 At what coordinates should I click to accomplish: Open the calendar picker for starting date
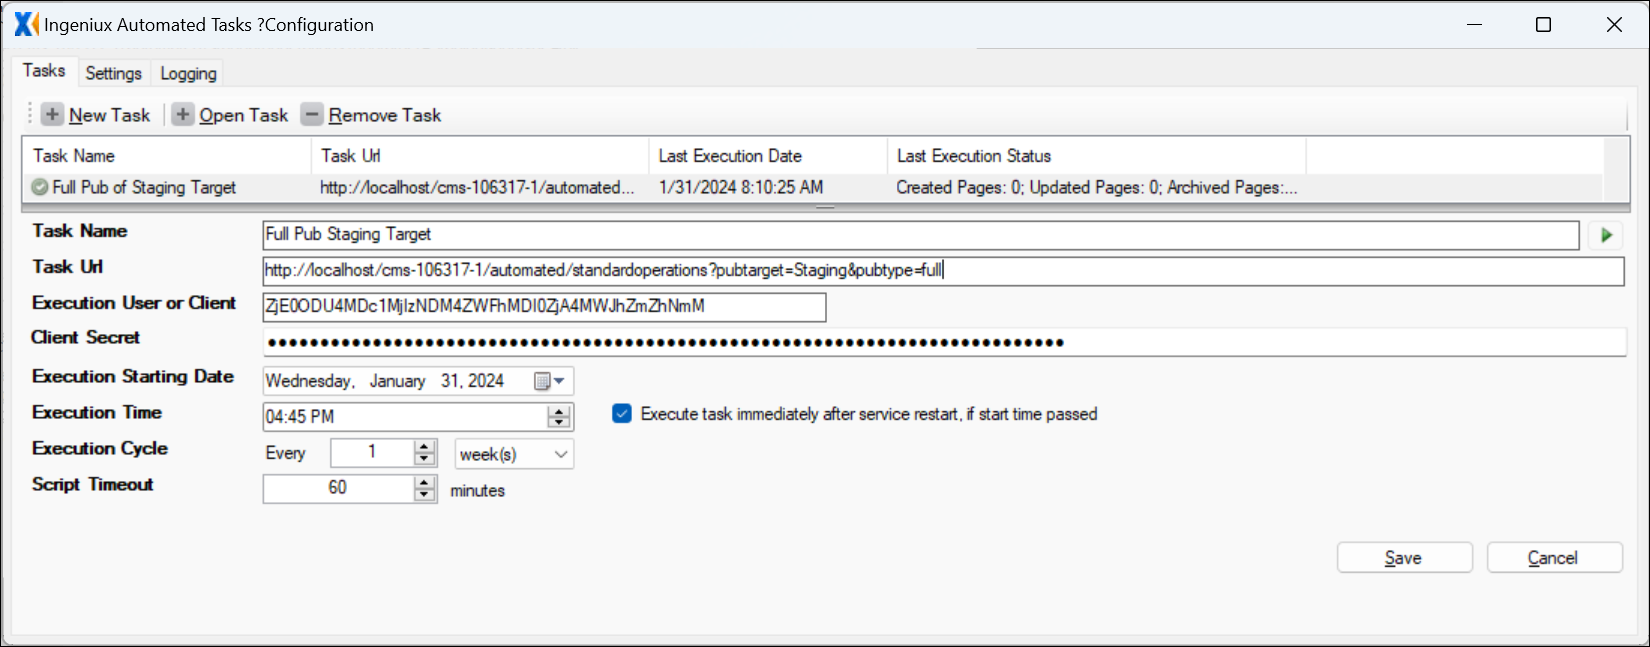coord(549,381)
